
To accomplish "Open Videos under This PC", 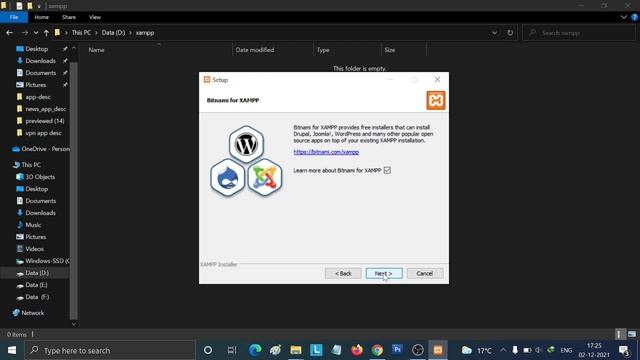I will click(34, 249).
